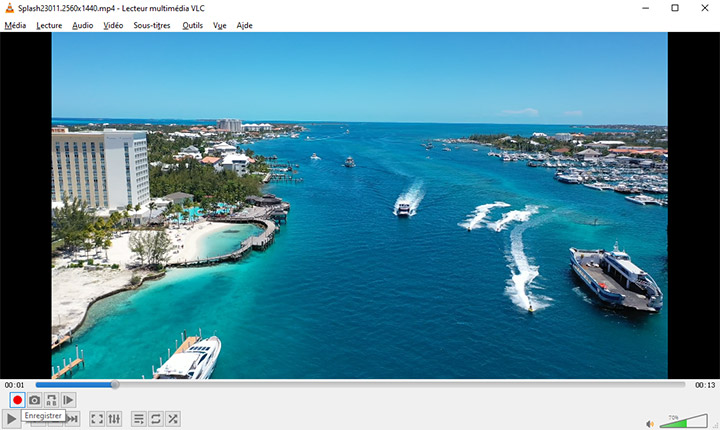Adjust the volume slider
Screen dimensions: 720x430
[683, 421]
